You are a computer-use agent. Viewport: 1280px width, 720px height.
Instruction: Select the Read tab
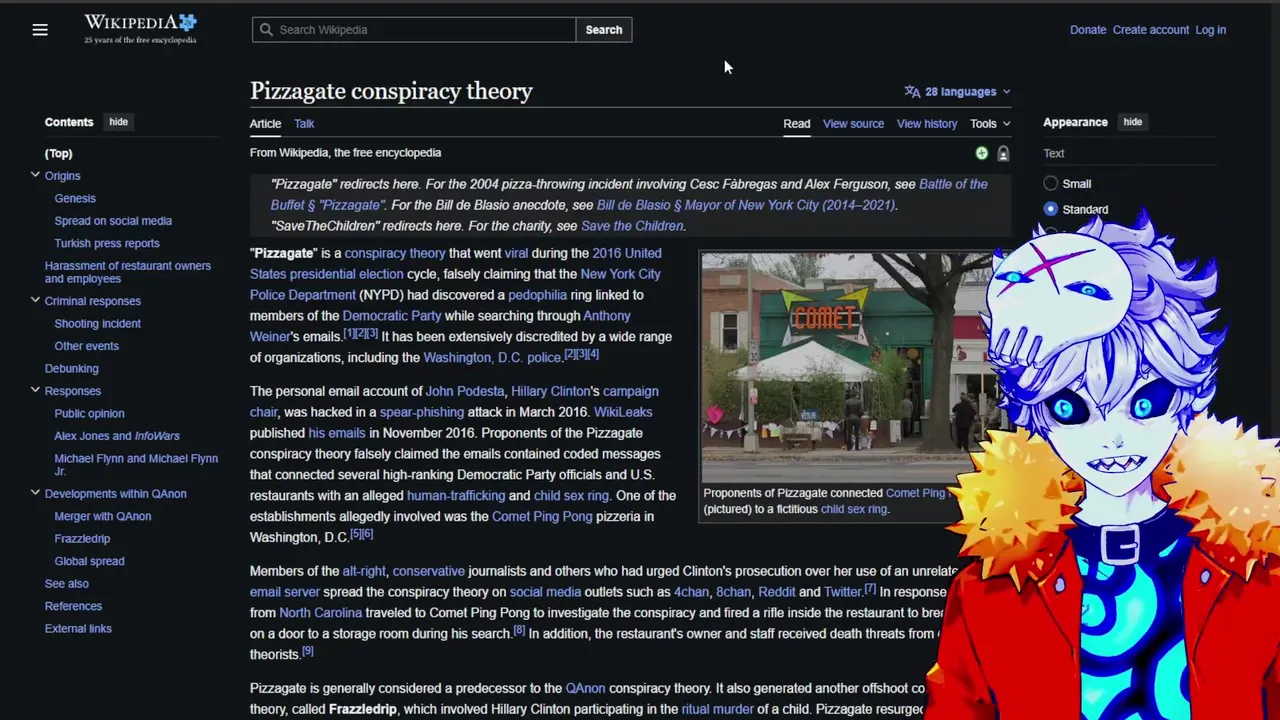pyautogui.click(x=797, y=124)
